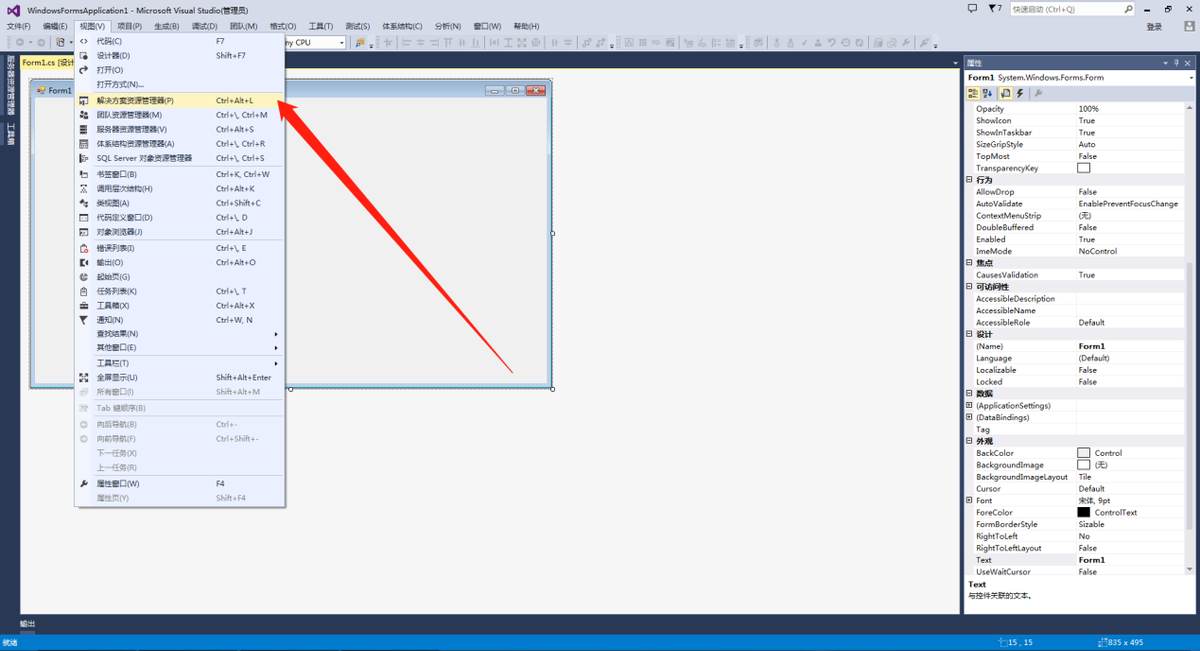Choose 全屏显示(U) full screen
The height and width of the screenshot is (651, 1200).
(x=180, y=378)
